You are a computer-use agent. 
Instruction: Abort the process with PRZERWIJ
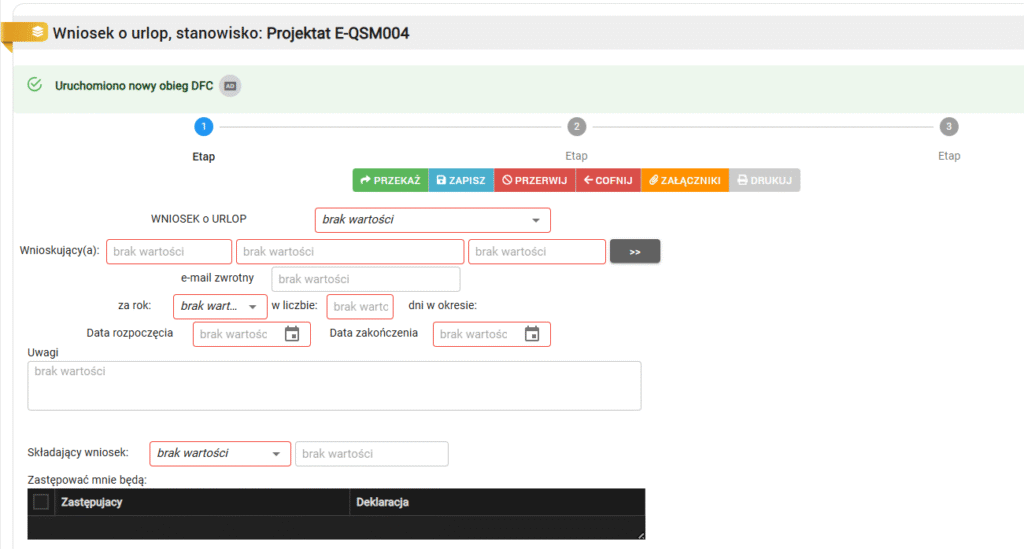[x=534, y=180]
